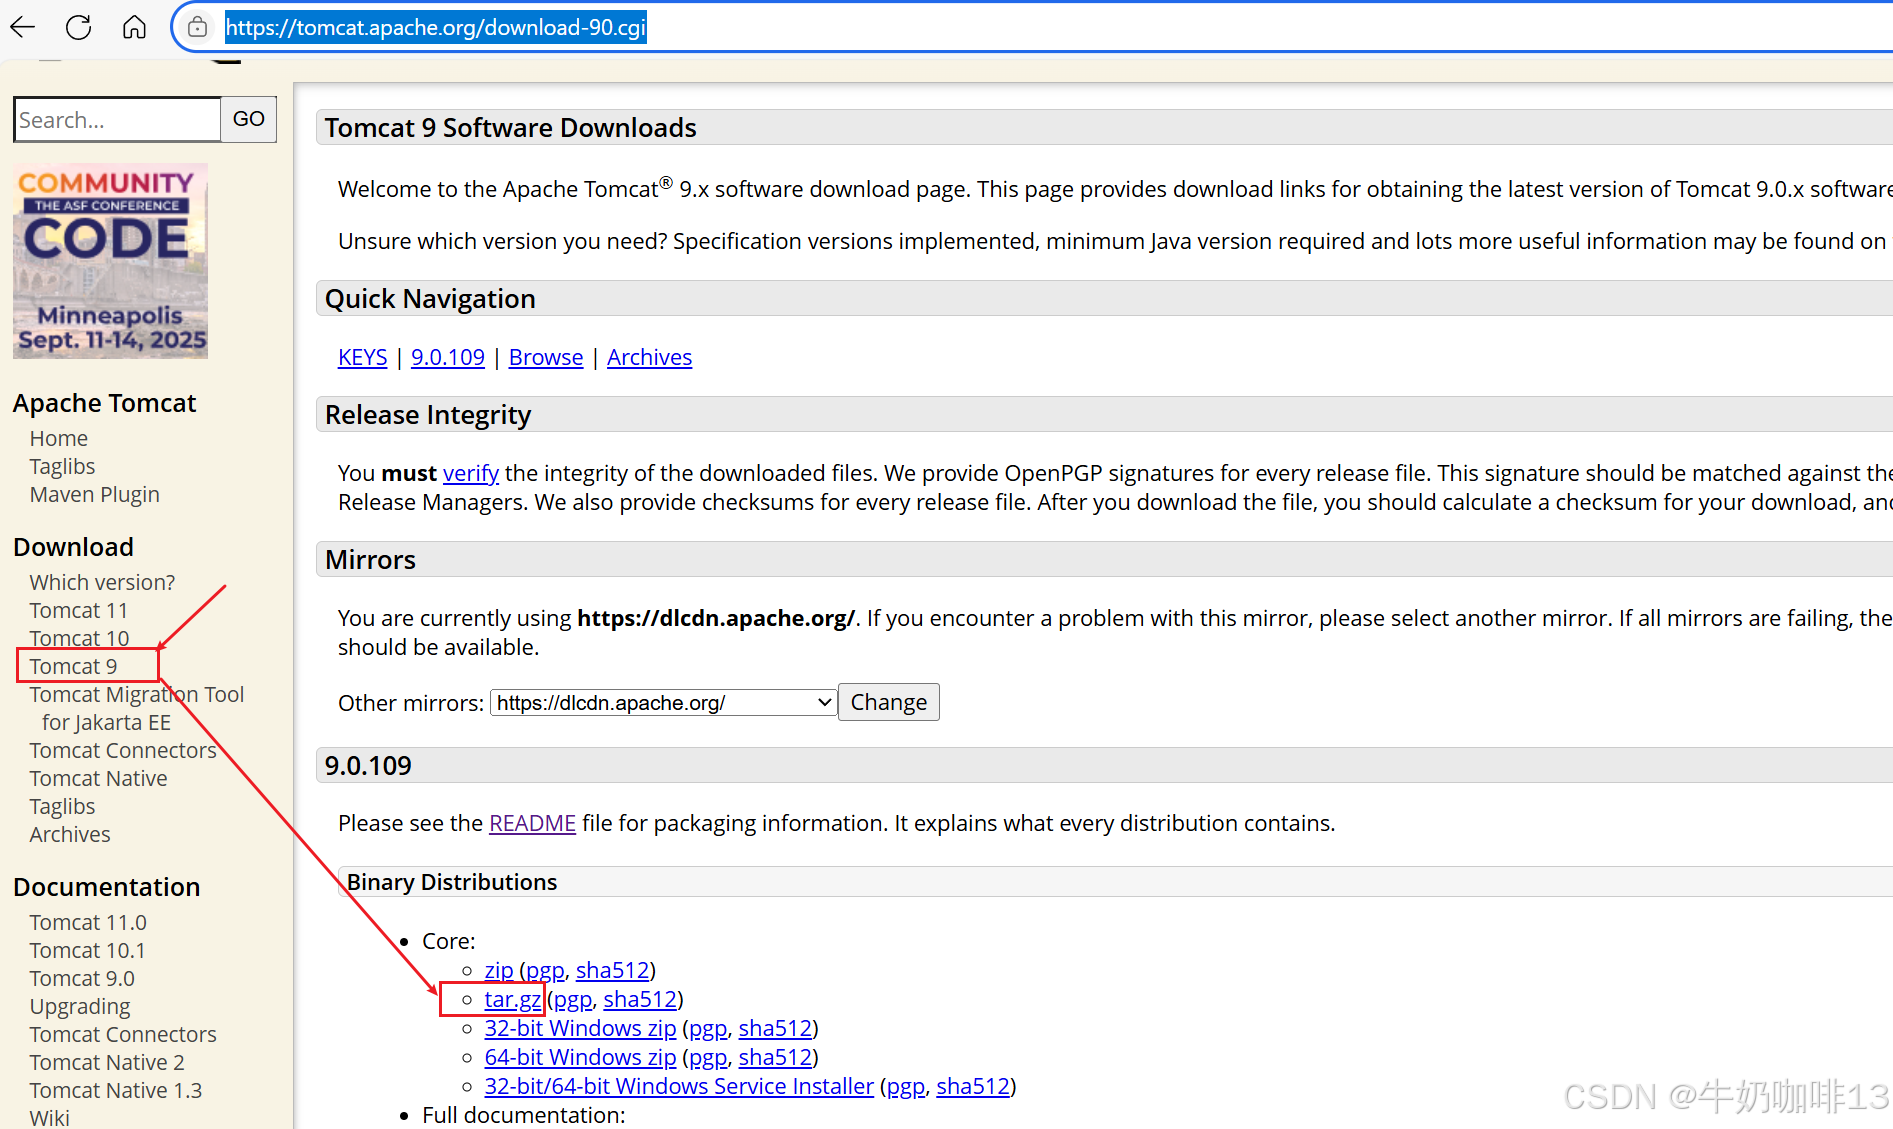This screenshot has width=1893, height=1129.
Task: Open pgp signature for Core zip
Action: [x=545, y=970]
